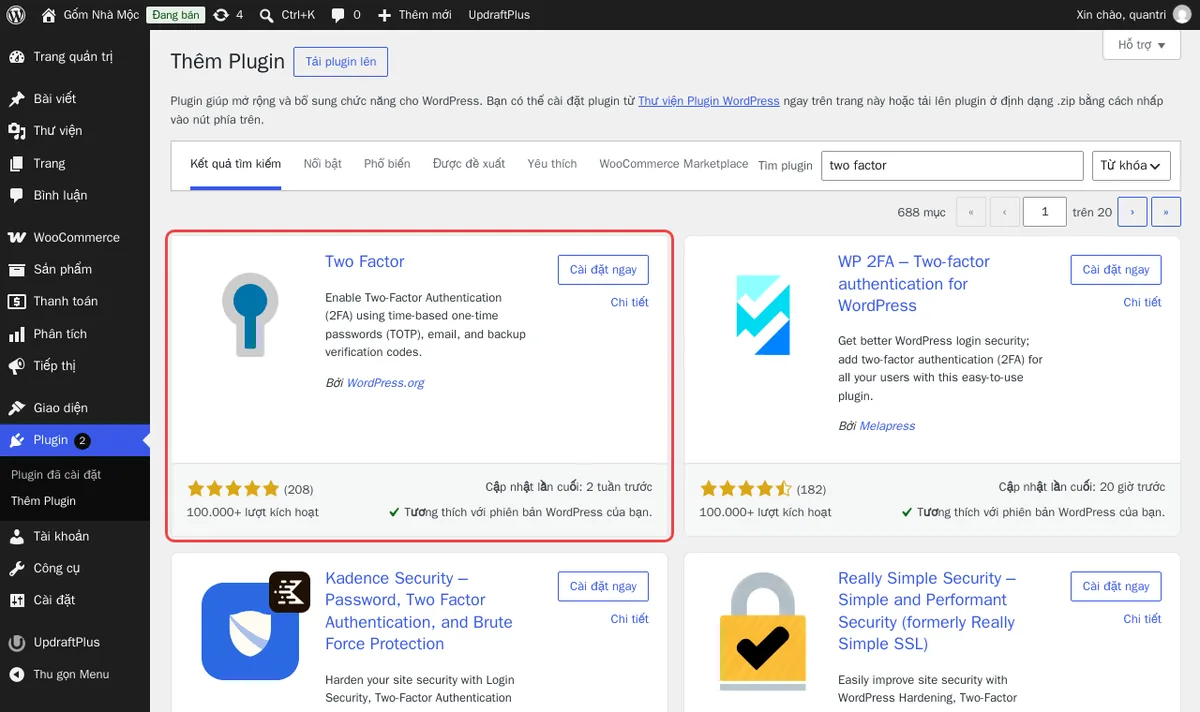Install the Two Factor plugin now
The width and height of the screenshot is (1200, 712).
tap(603, 270)
